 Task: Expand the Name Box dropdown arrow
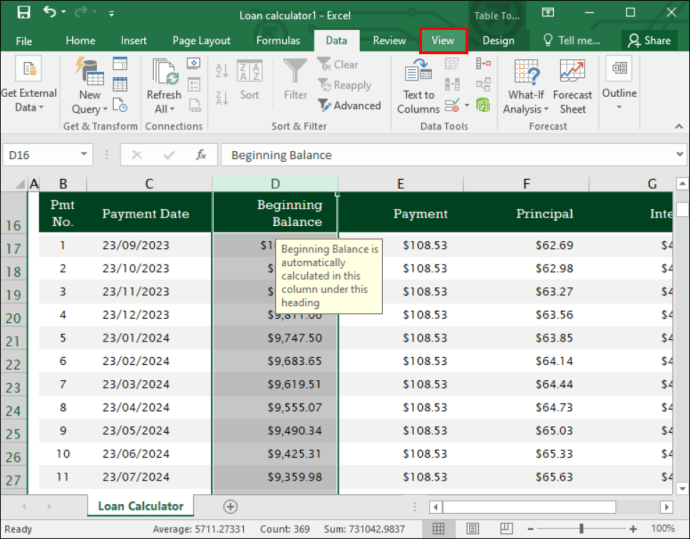[x=84, y=154]
